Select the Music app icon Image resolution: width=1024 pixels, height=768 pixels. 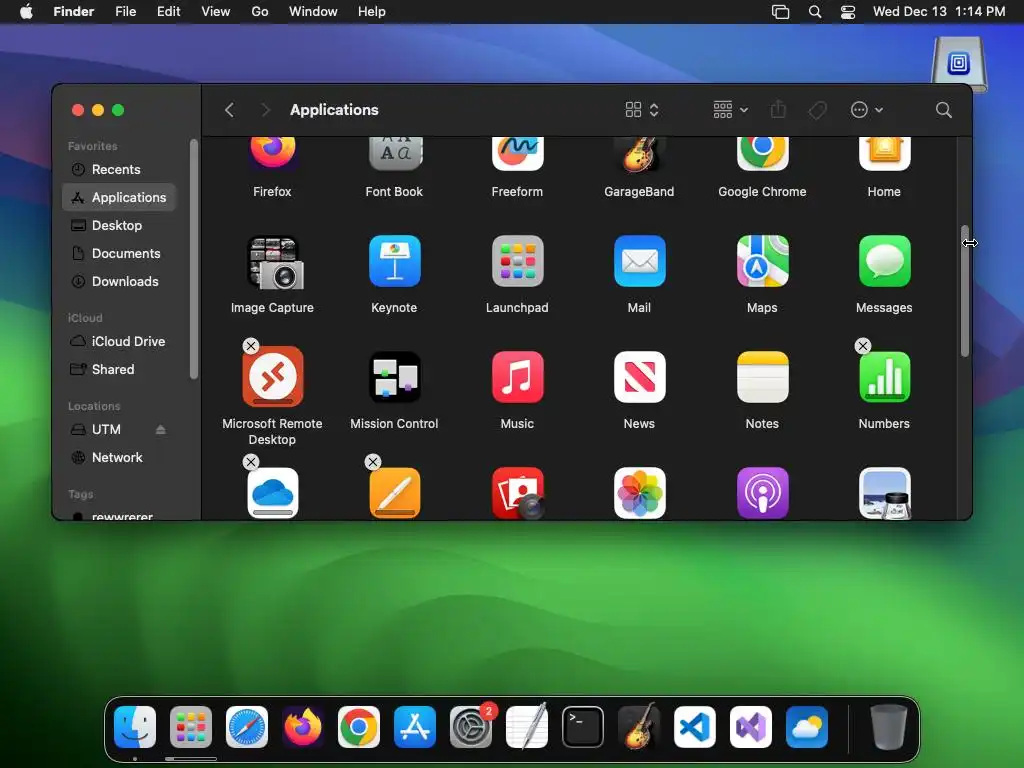click(517, 377)
